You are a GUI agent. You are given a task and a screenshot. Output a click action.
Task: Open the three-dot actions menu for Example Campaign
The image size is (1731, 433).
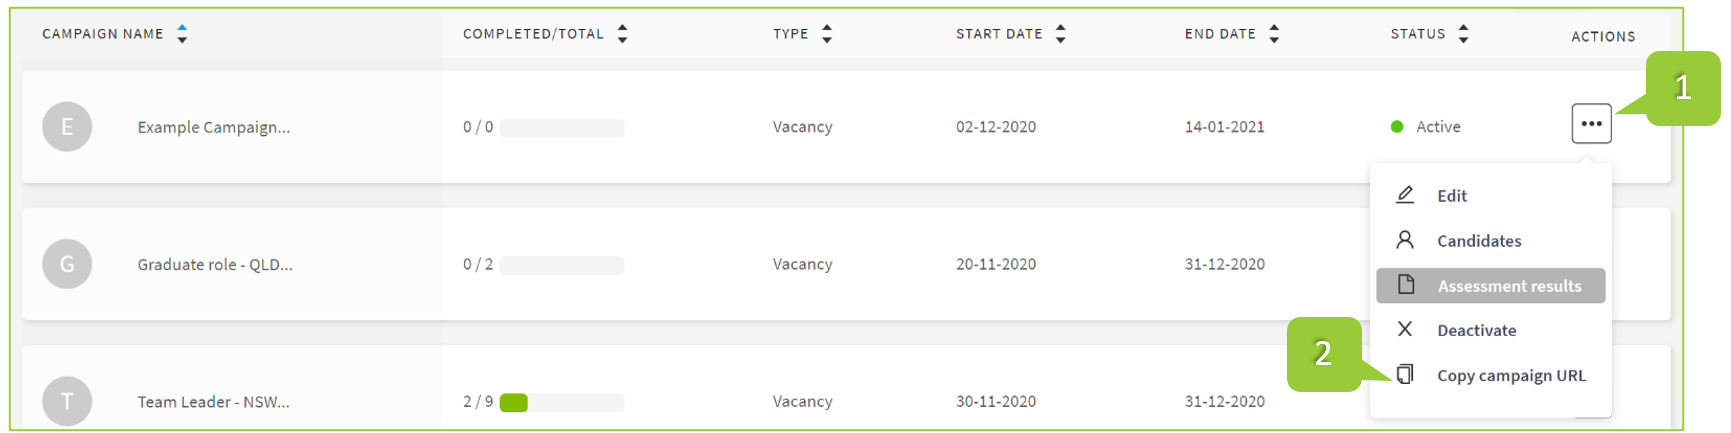(x=1590, y=124)
